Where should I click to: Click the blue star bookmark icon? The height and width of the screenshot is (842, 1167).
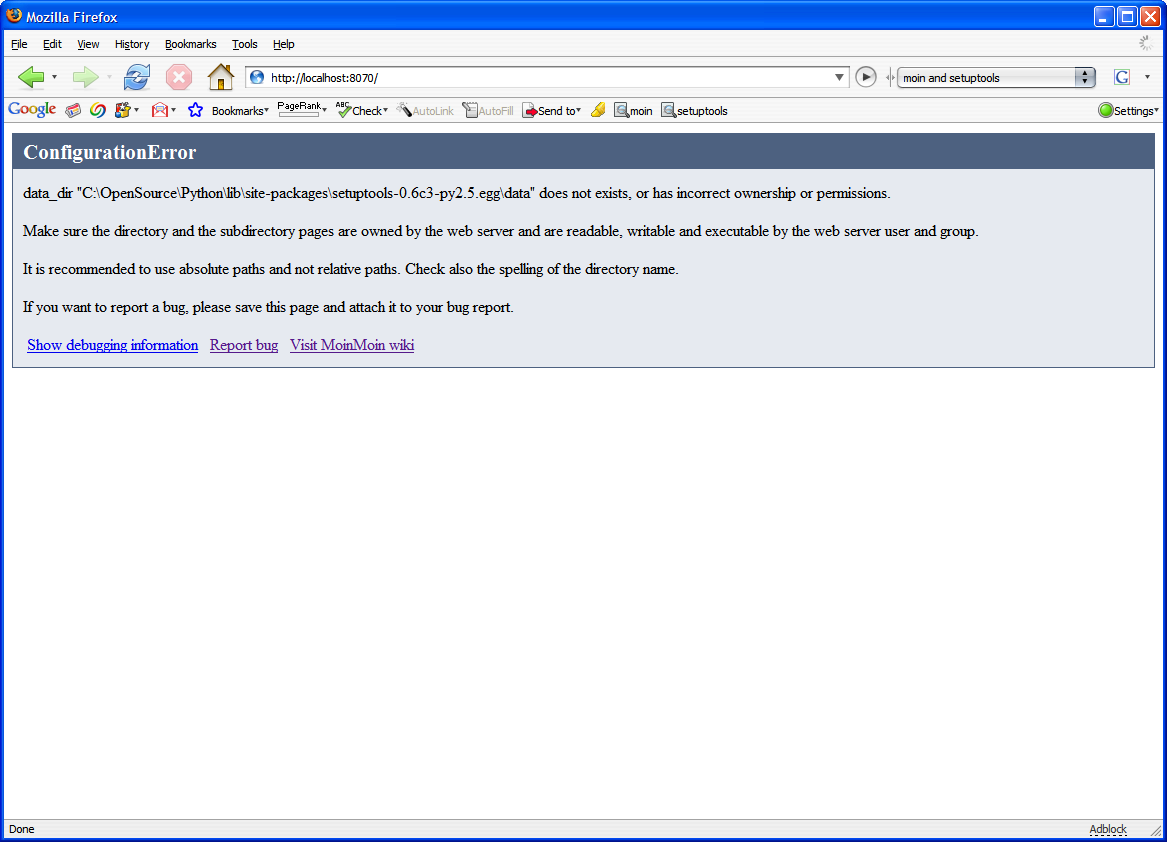(x=195, y=110)
